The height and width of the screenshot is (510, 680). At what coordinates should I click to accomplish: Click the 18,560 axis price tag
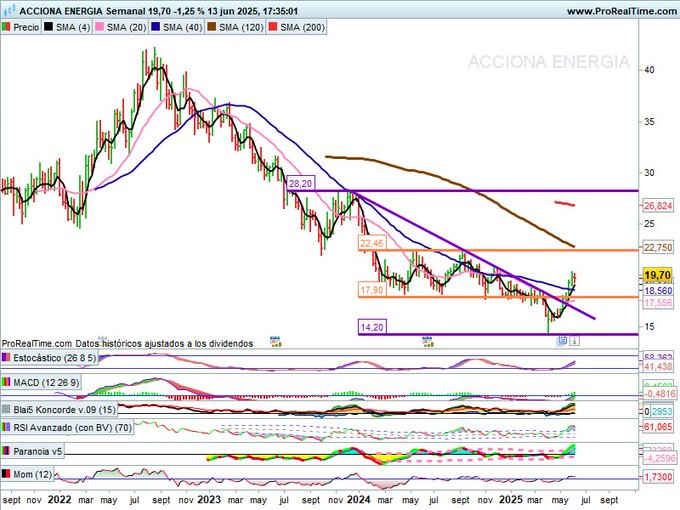658,291
